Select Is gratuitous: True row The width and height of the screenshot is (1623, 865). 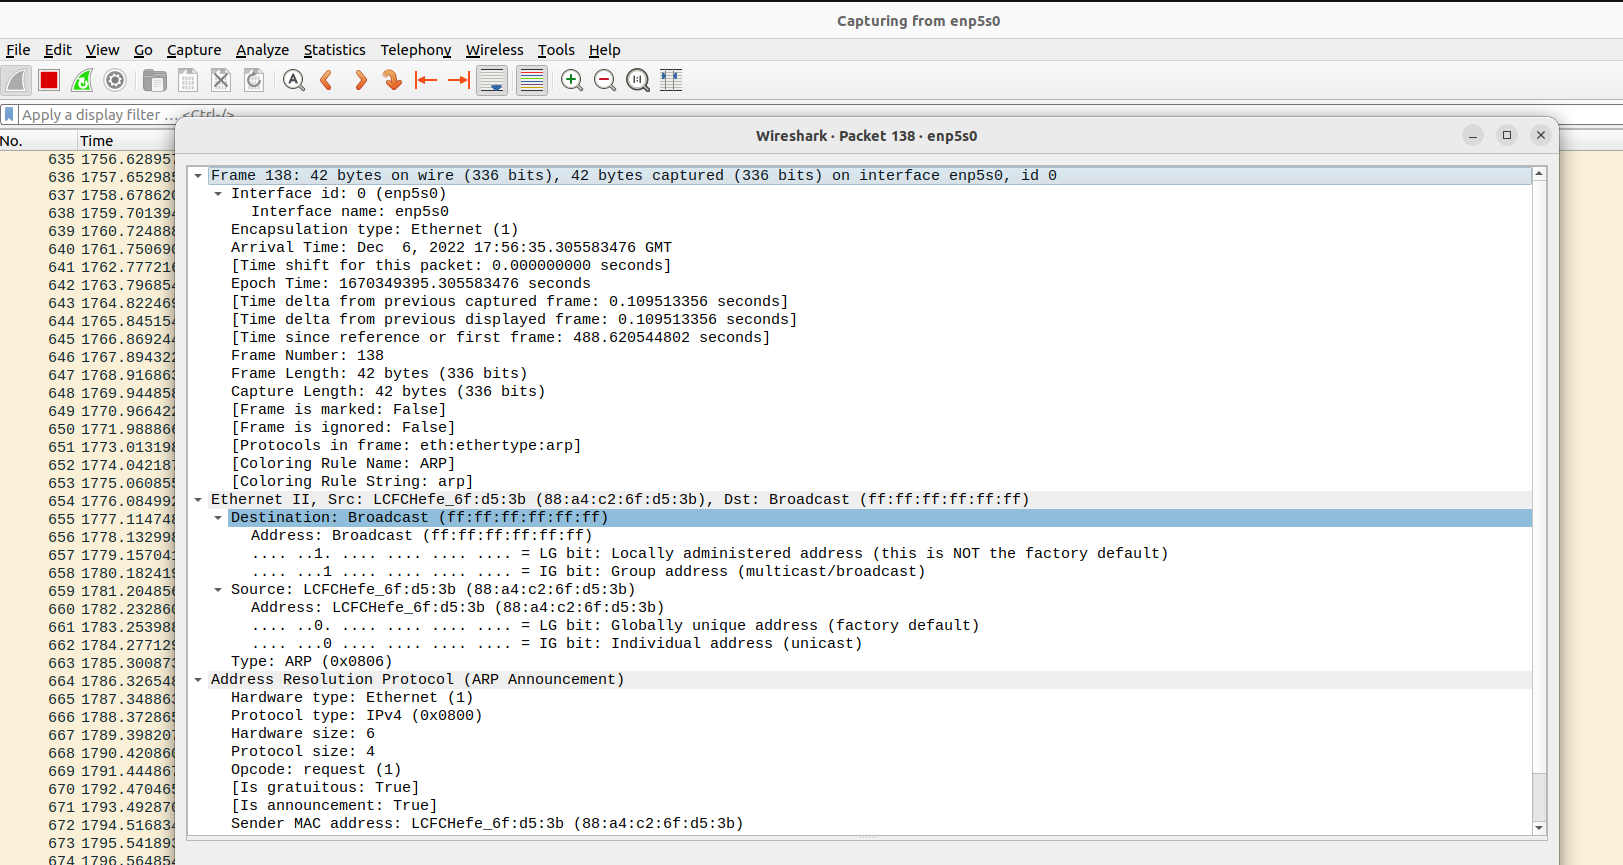click(860, 788)
